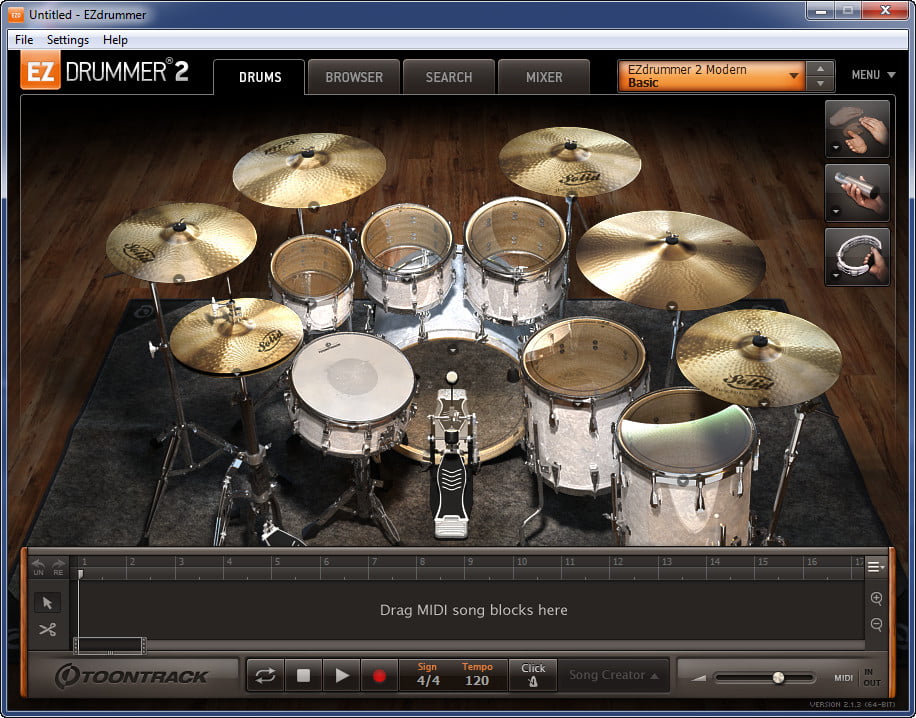Toggle the loop playback button
This screenshot has width=916, height=718.
[x=265, y=676]
